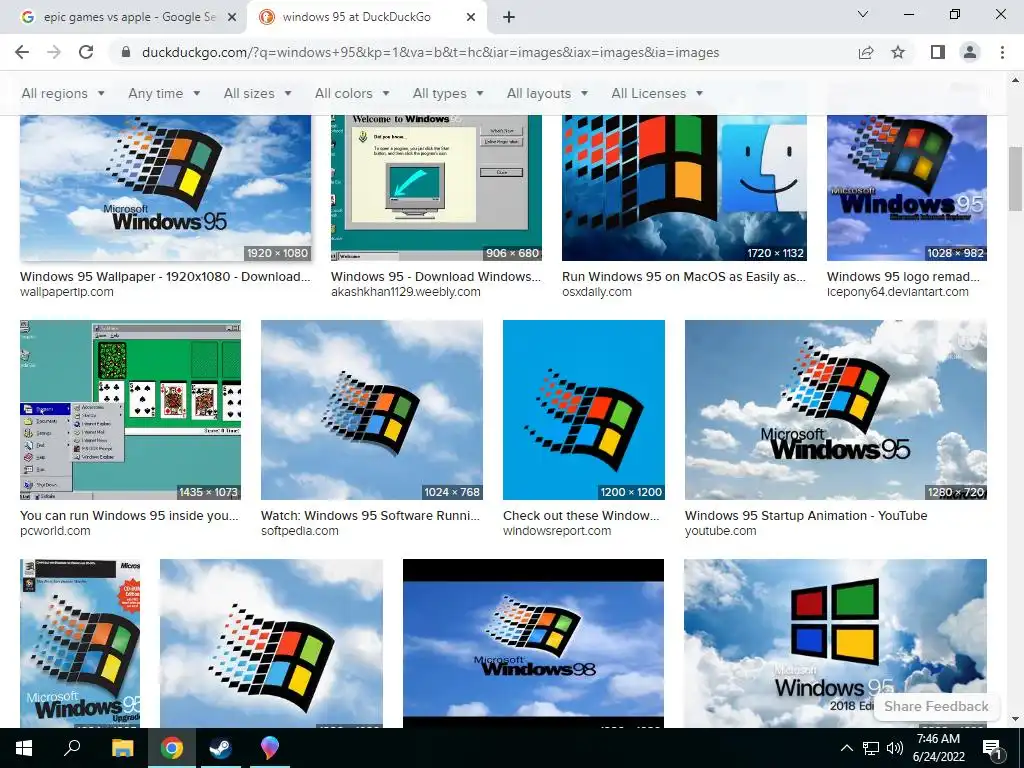Open the network tray icon
Screen dimensions: 1024x768
point(871,748)
